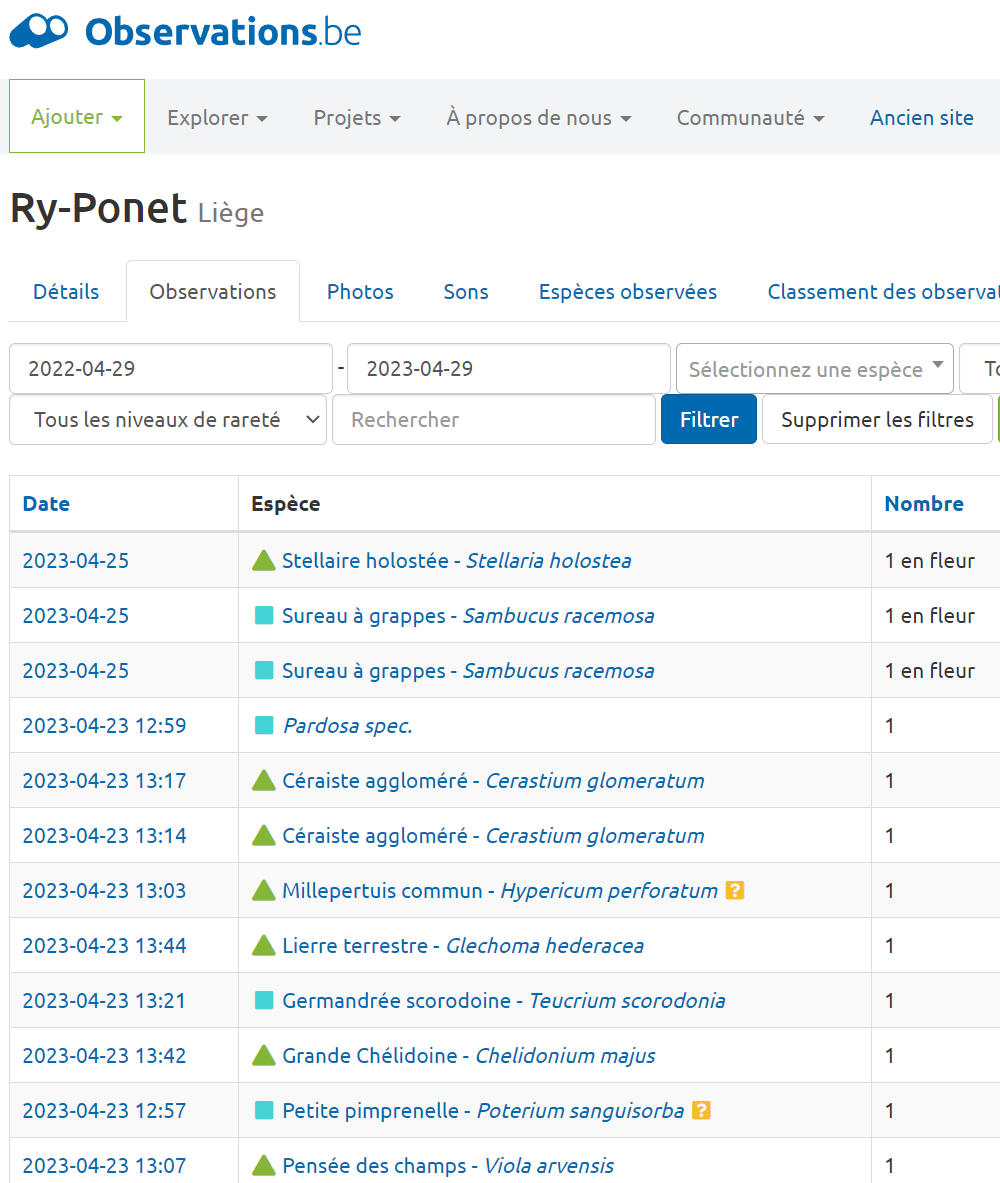Click the question mark icon after Poterium sanguisorba
This screenshot has height=1183, width=1000.
pos(701,1110)
